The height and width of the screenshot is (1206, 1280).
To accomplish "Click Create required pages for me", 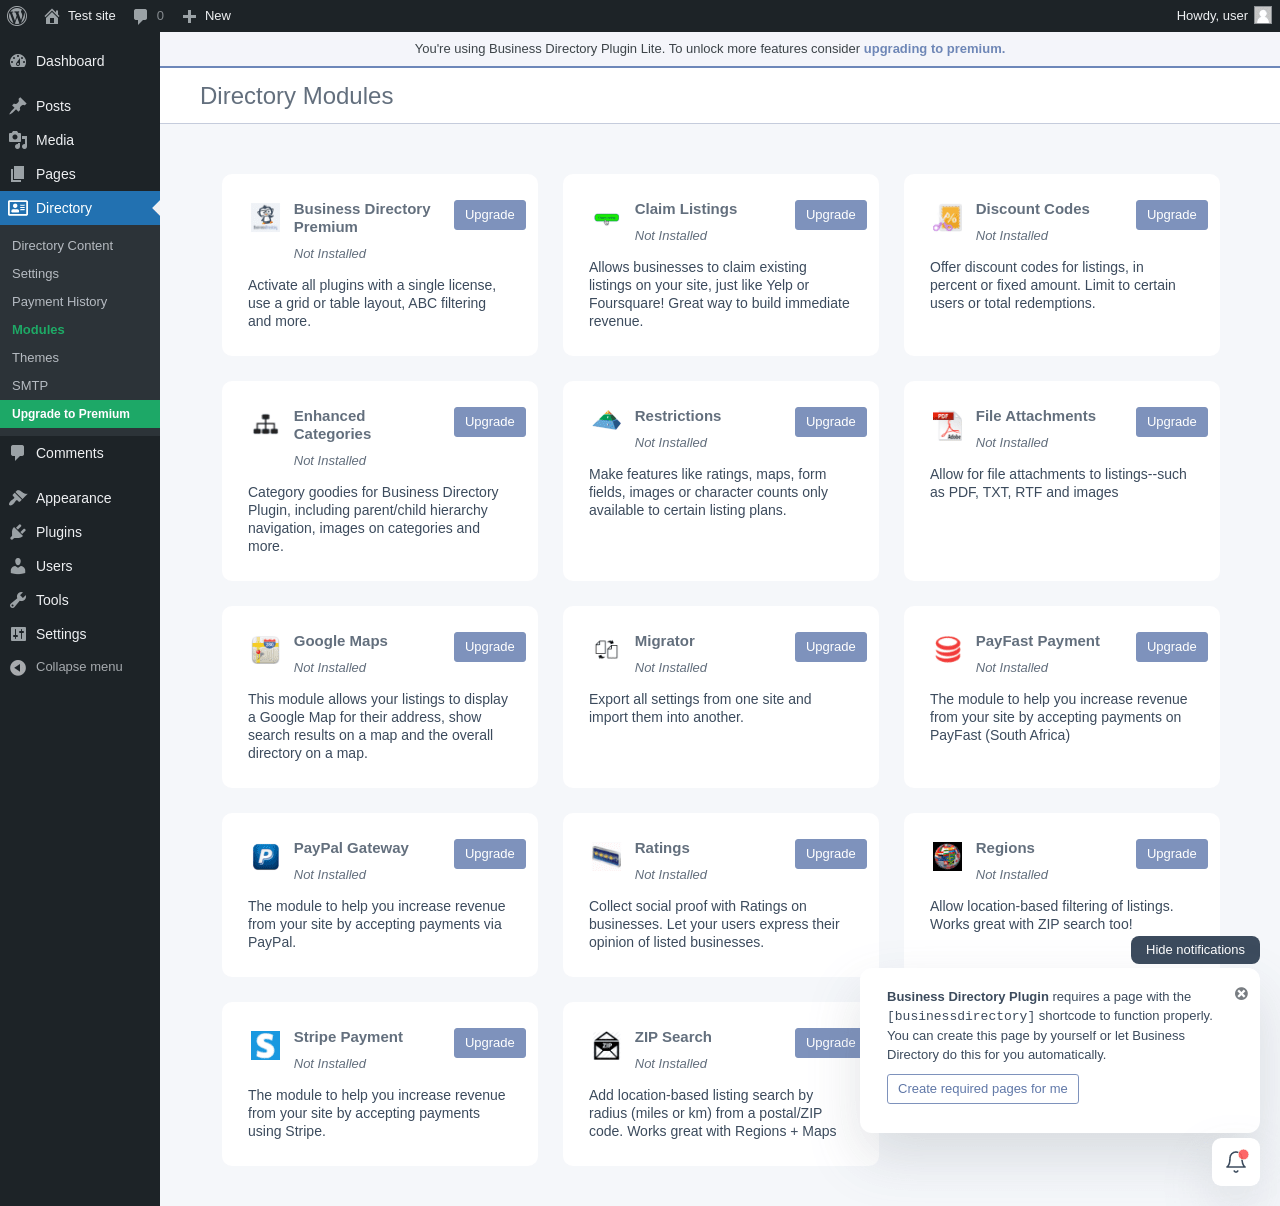I will pos(983,1089).
